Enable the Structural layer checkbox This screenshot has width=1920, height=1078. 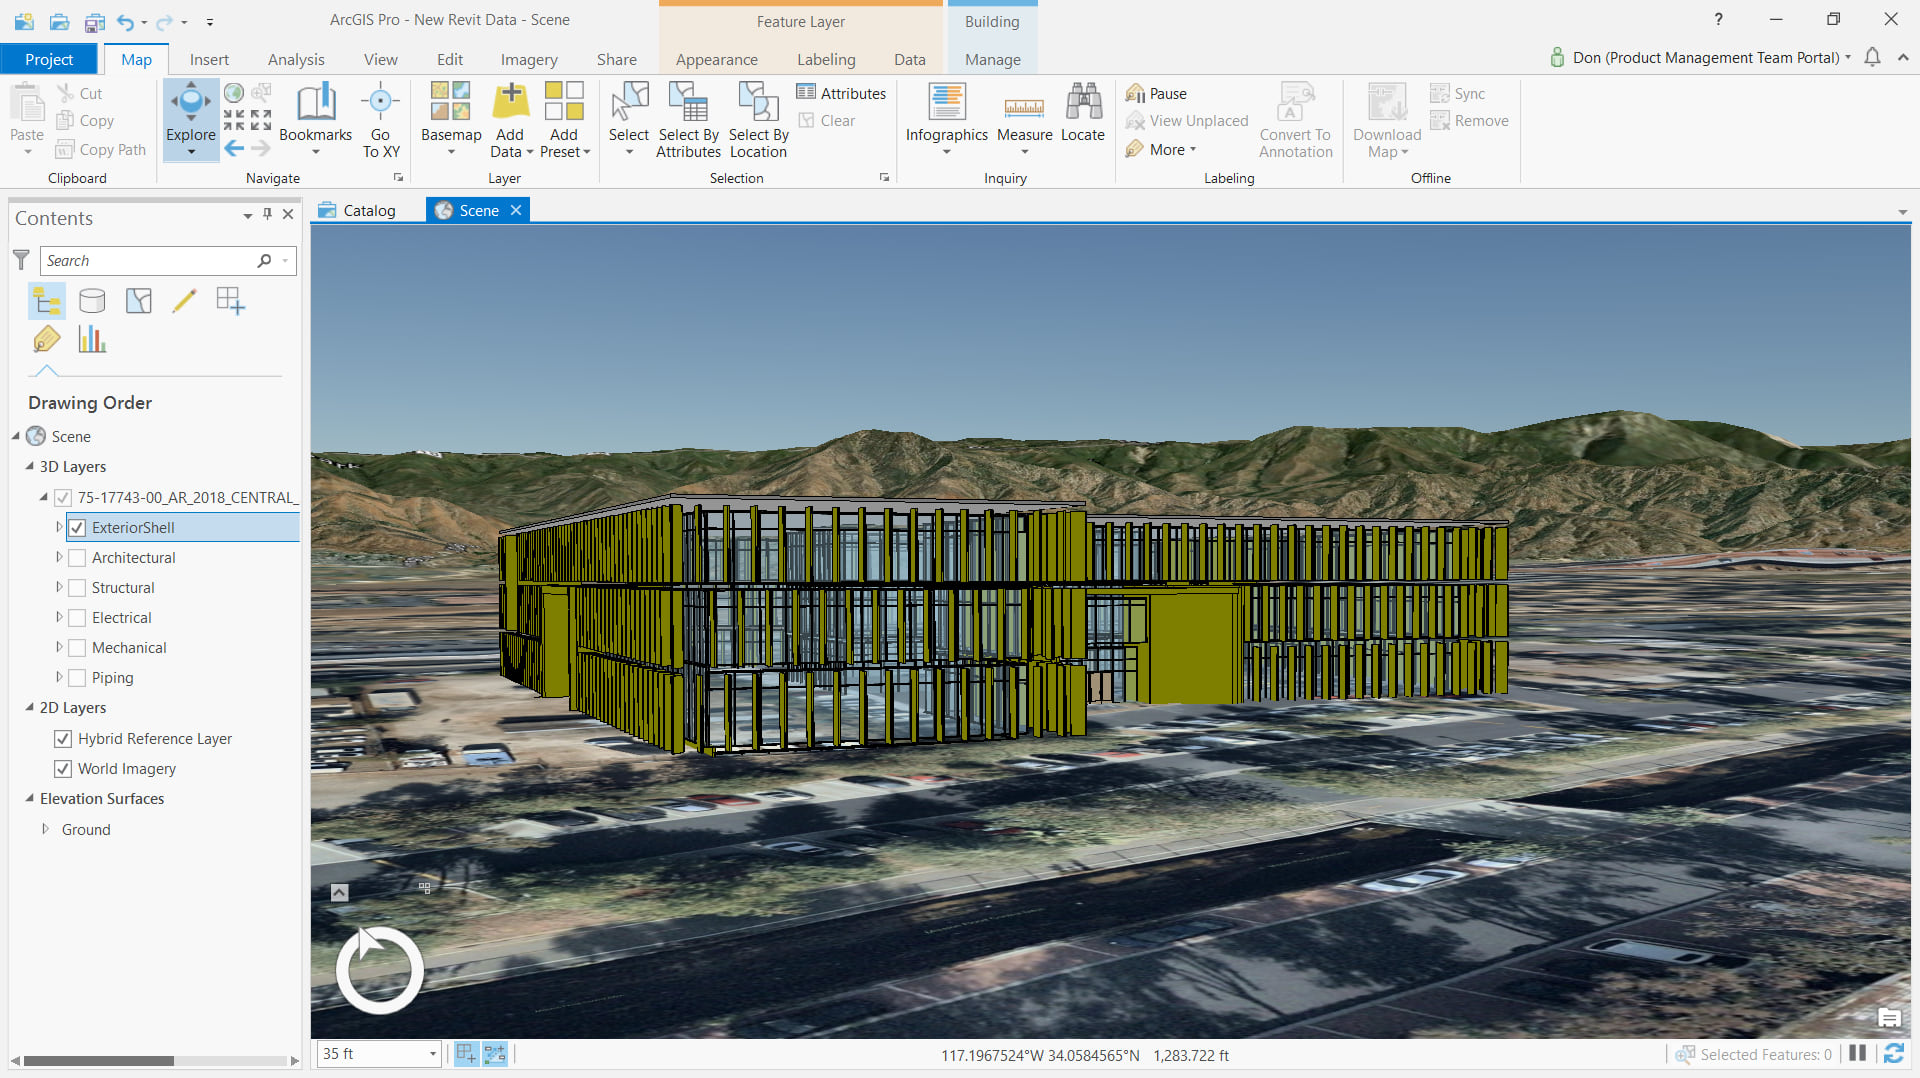(x=77, y=587)
